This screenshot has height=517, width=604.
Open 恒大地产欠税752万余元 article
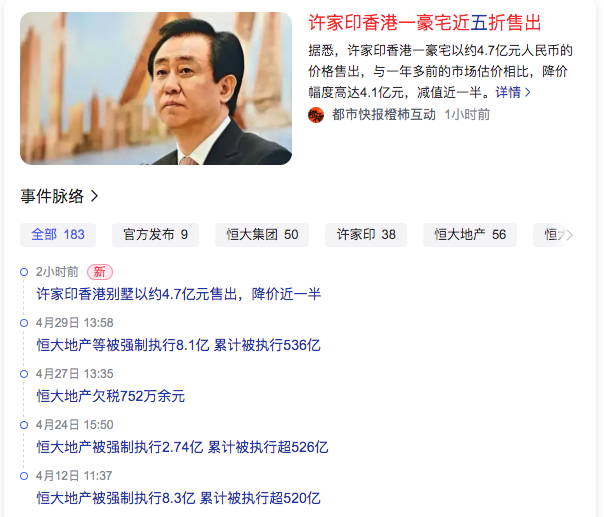tap(111, 396)
